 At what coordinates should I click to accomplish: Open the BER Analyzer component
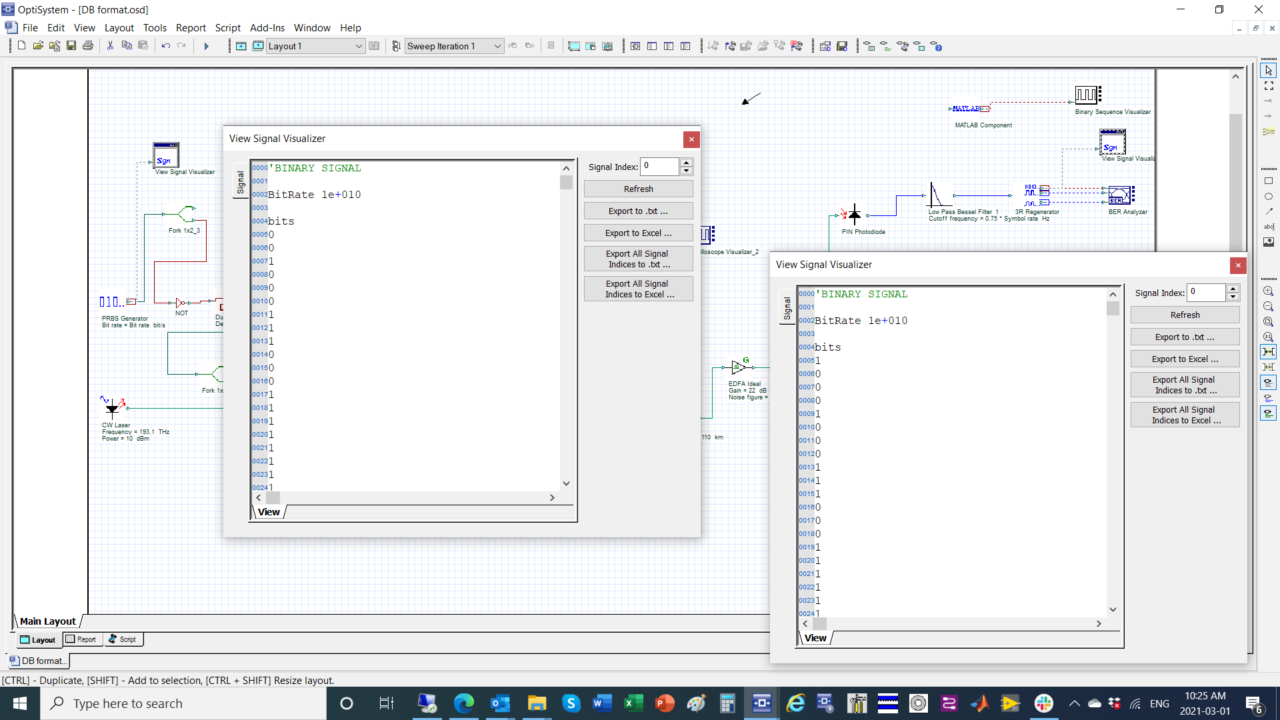pos(1120,194)
